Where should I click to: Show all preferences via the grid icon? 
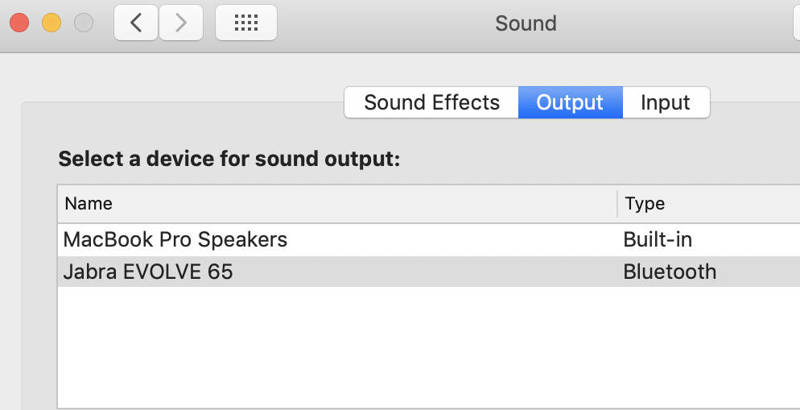[x=246, y=23]
